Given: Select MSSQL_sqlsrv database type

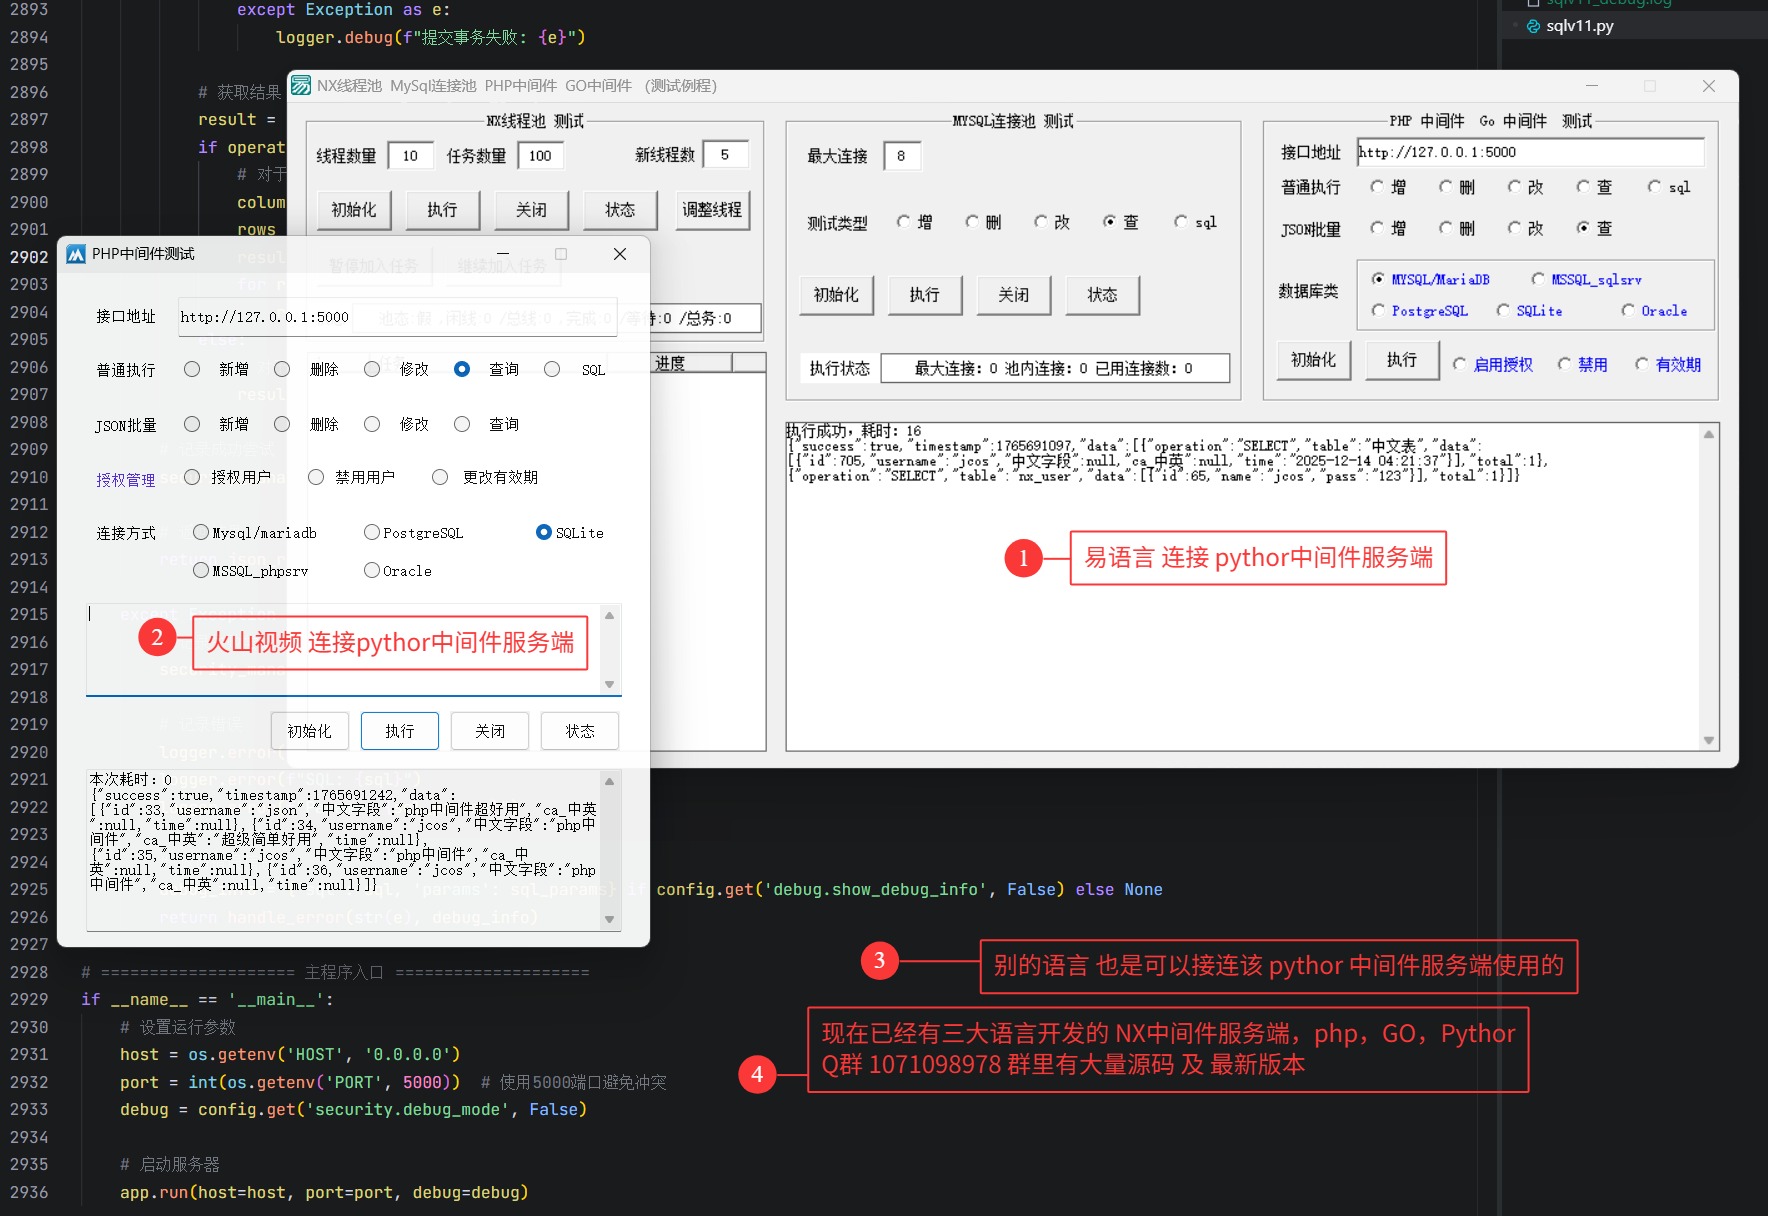Looking at the screenshot, I should [x=1538, y=279].
